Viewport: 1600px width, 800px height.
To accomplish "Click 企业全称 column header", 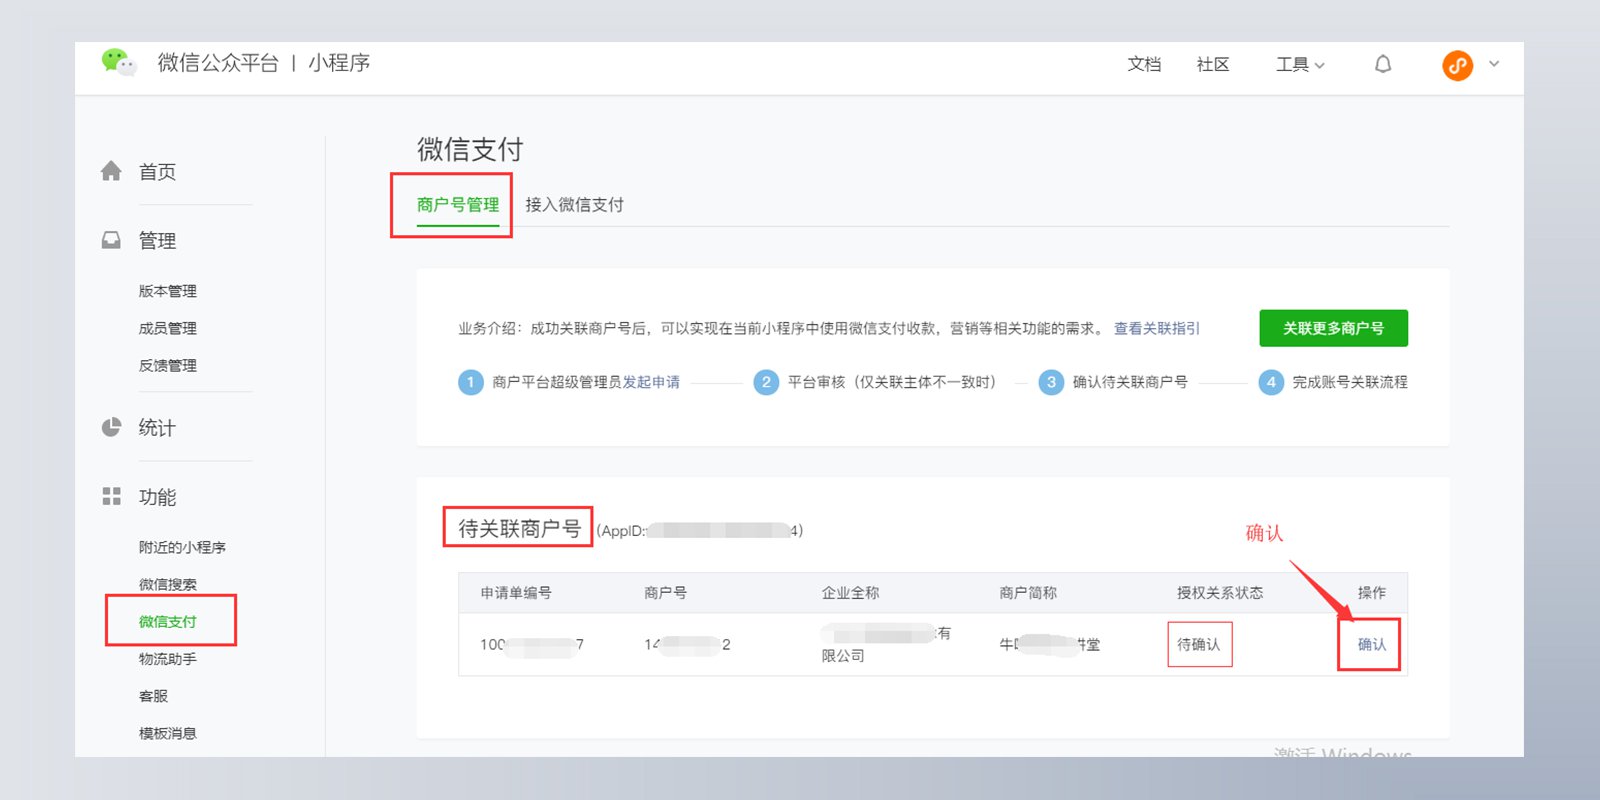I will [850, 592].
